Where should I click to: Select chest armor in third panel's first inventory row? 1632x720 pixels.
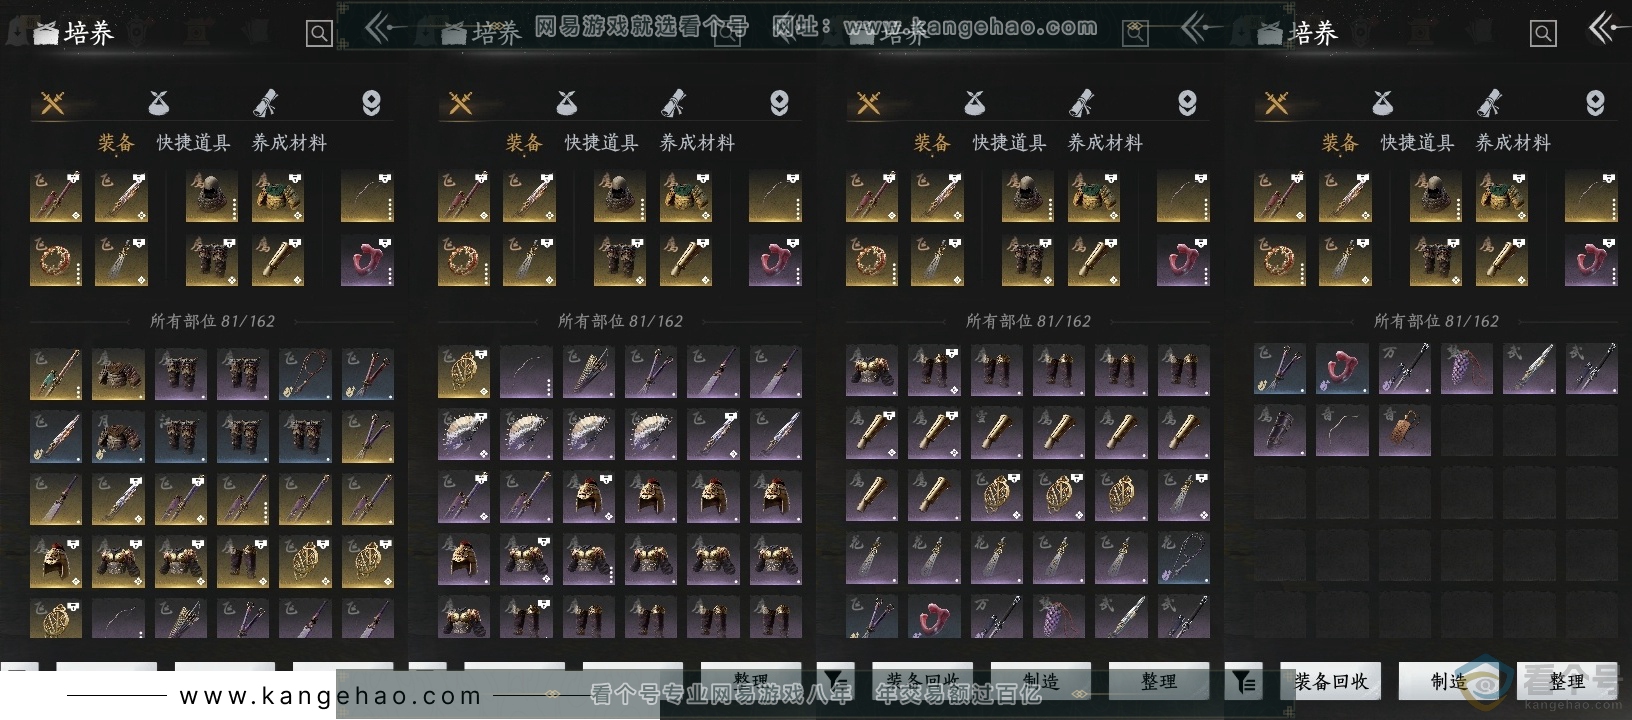pos(872,372)
